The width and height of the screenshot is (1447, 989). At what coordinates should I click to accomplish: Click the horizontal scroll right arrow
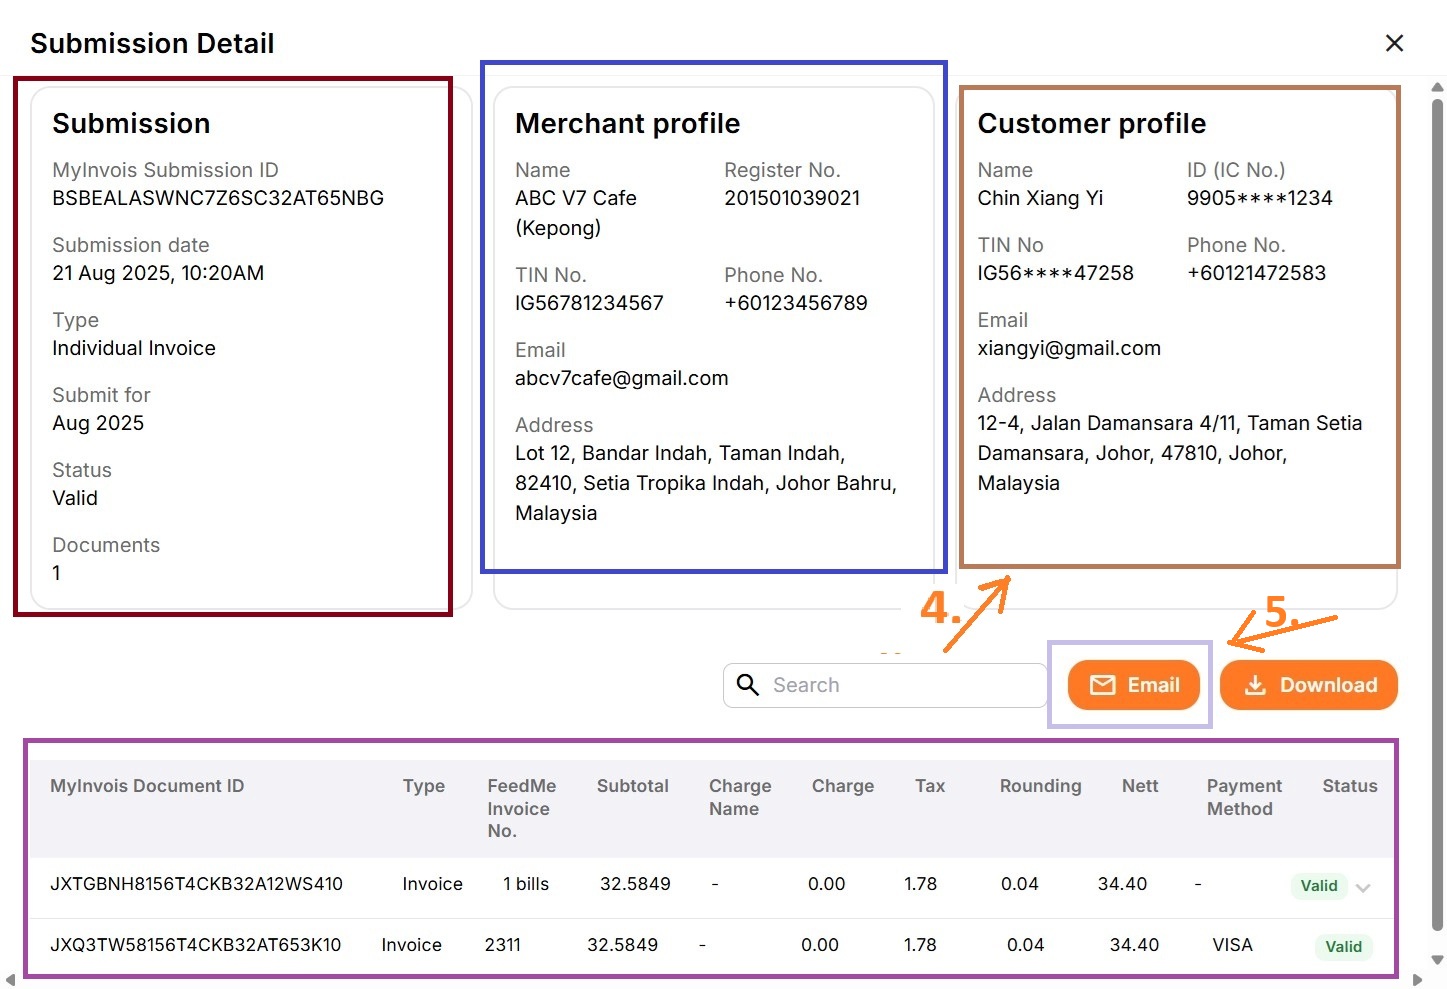1417,980
